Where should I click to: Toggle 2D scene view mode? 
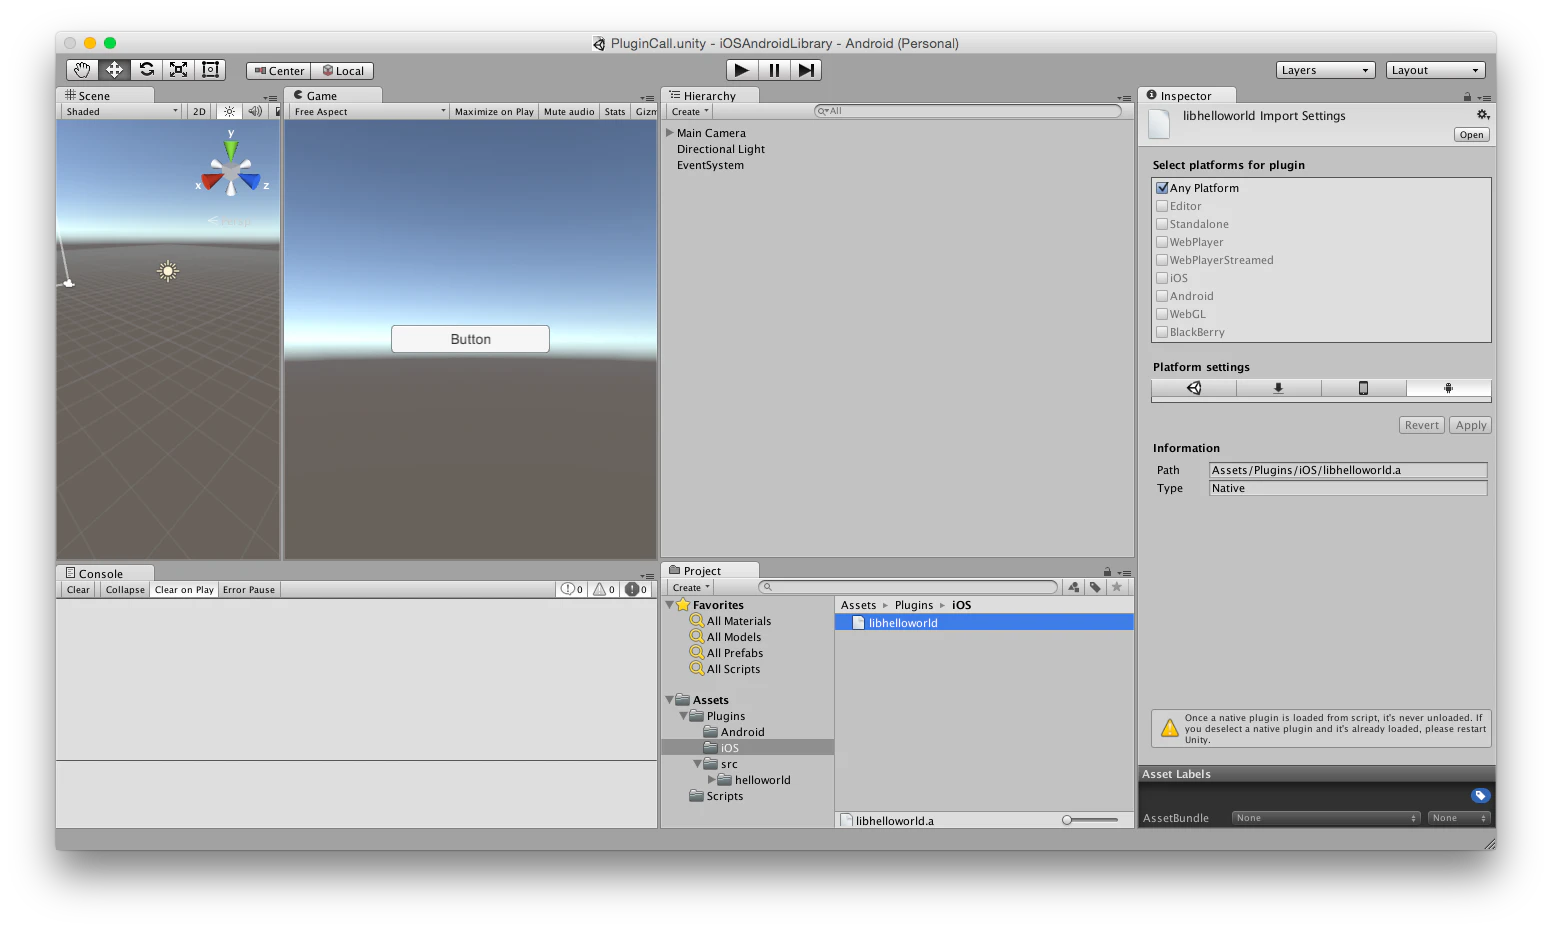tap(199, 112)
